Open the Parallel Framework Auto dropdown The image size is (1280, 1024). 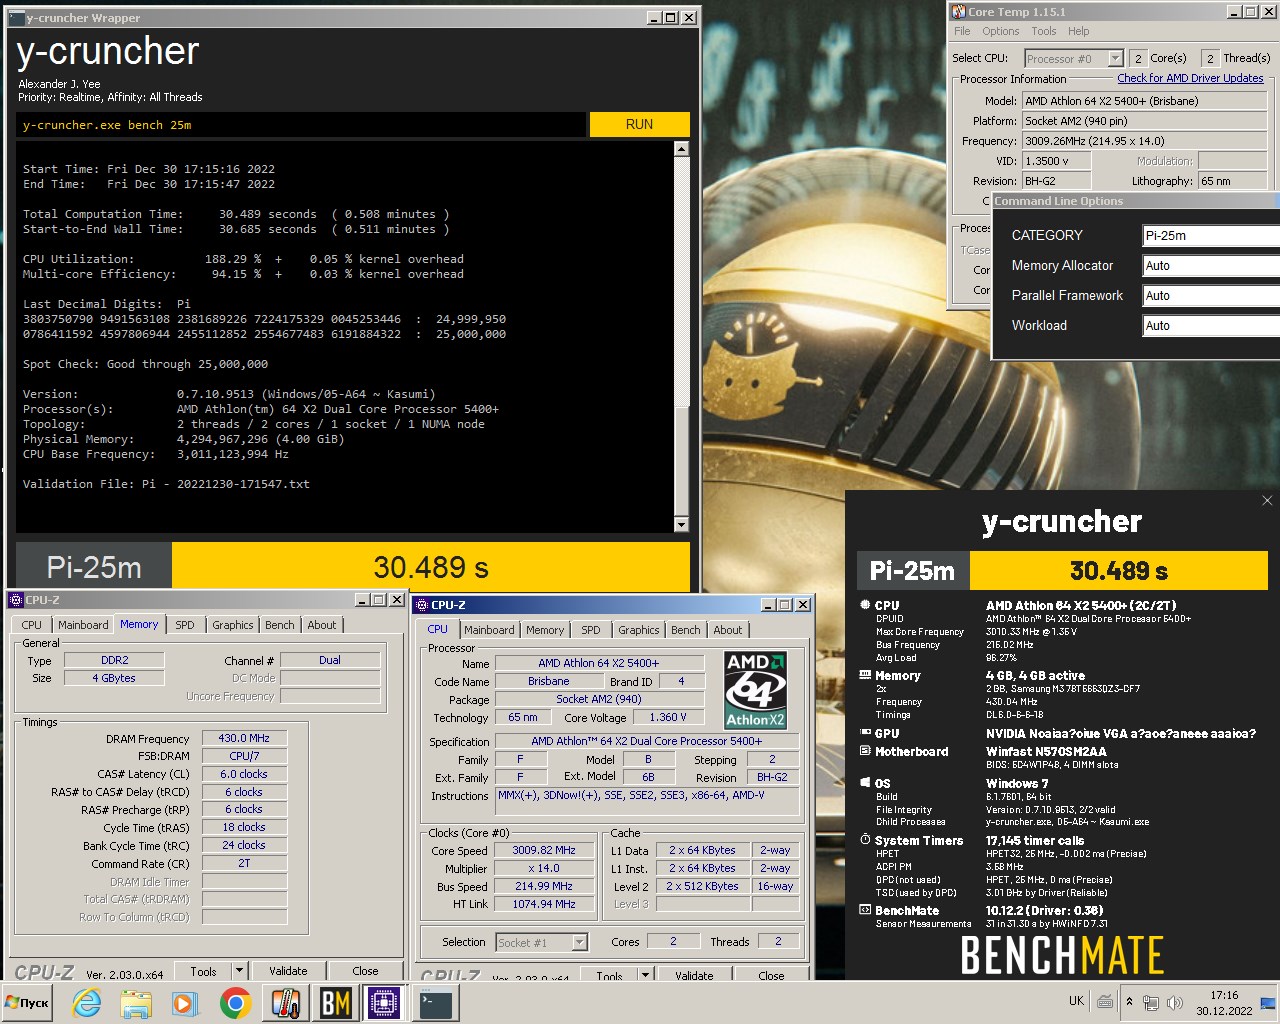click(x=1211, y=295)
